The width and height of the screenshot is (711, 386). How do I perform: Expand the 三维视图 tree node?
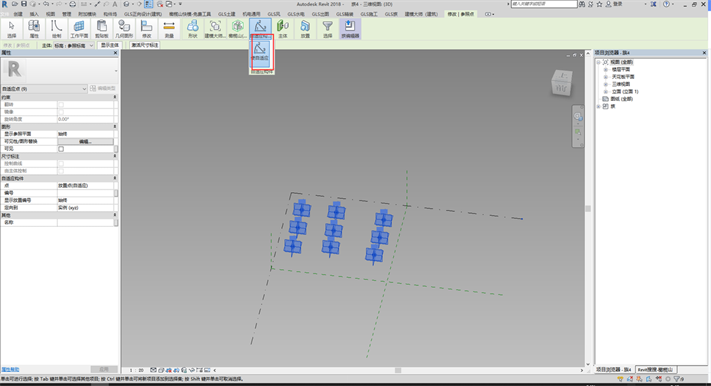click(606, 84)
